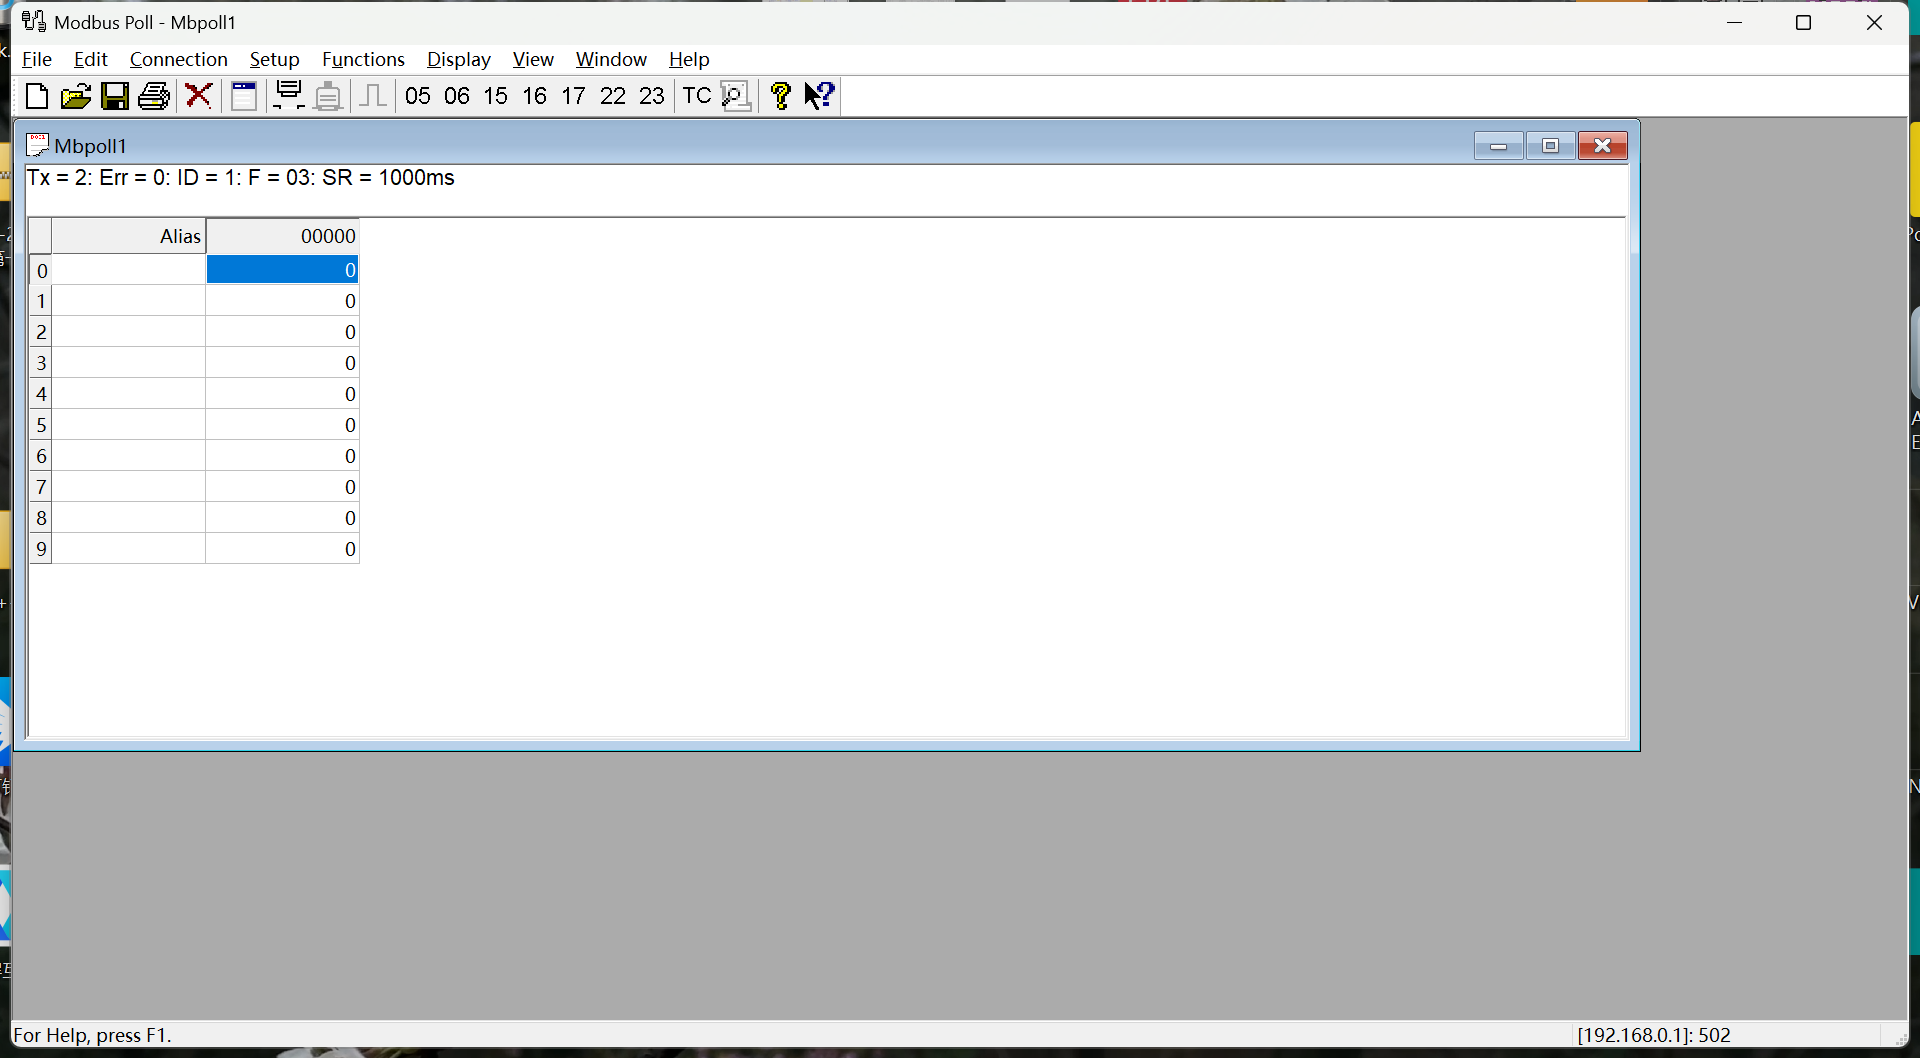Viewport: 1920px width, 1058px height.
Task: Maximize the Mbpoll1 child window
Action: 1551,146
